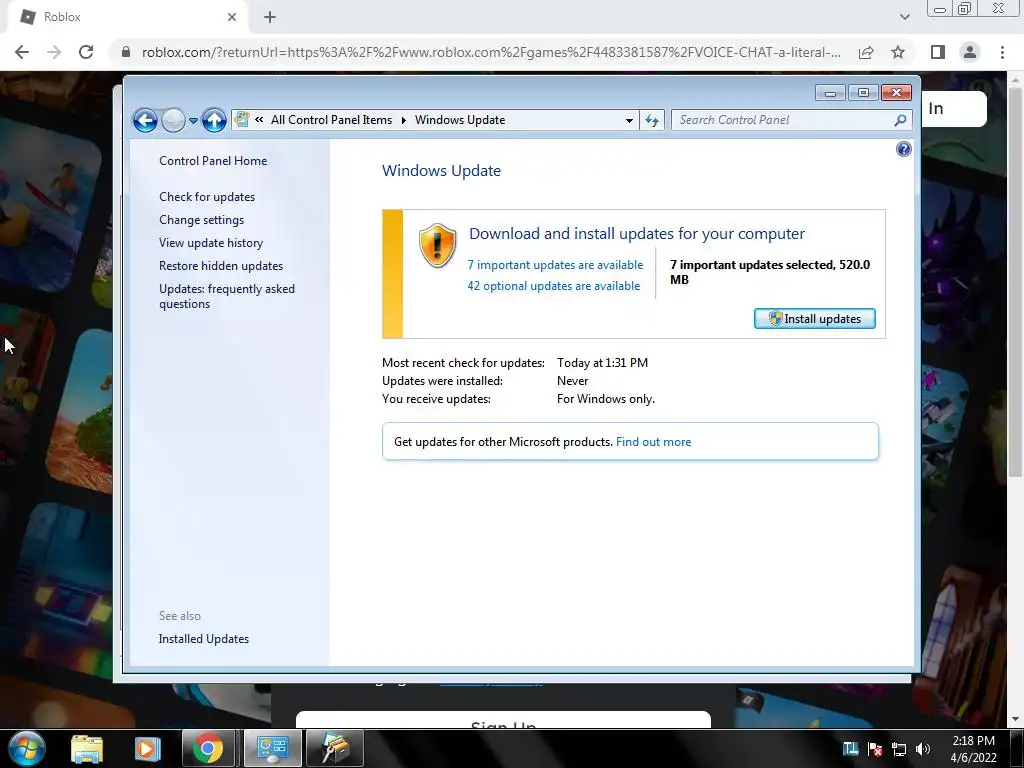Click Check for updates
The image size is (1024, 768).
[x=207, y=197]
